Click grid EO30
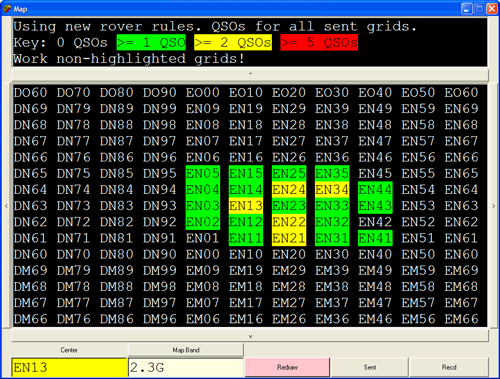The height and width of the screenshot is (379, 500). [332, 93]
